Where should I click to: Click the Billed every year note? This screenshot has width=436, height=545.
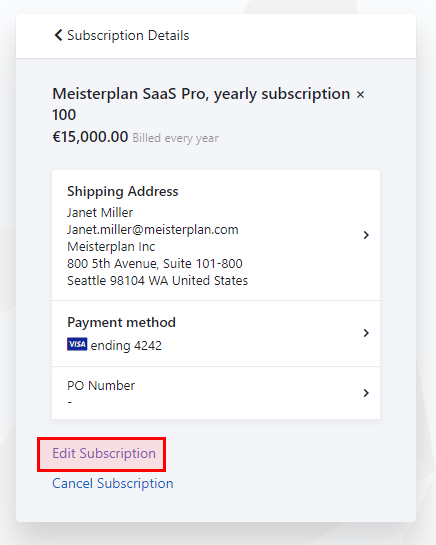pyautogui.click(x=176, y=138)
